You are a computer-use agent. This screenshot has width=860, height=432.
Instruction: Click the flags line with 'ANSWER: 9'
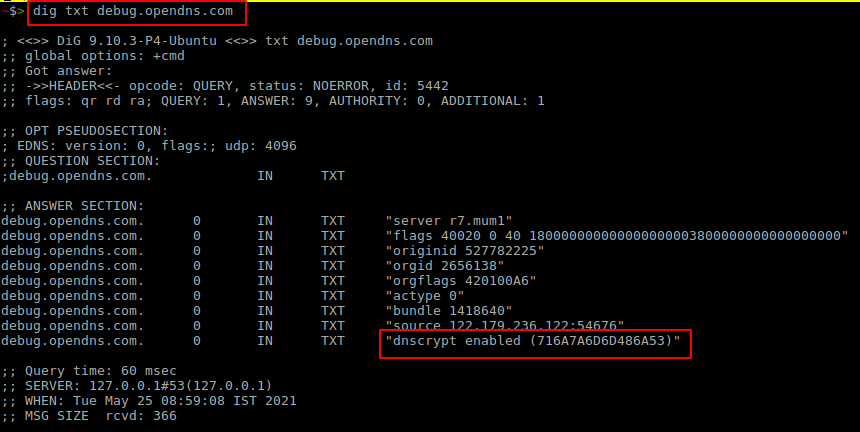(273, 101)
